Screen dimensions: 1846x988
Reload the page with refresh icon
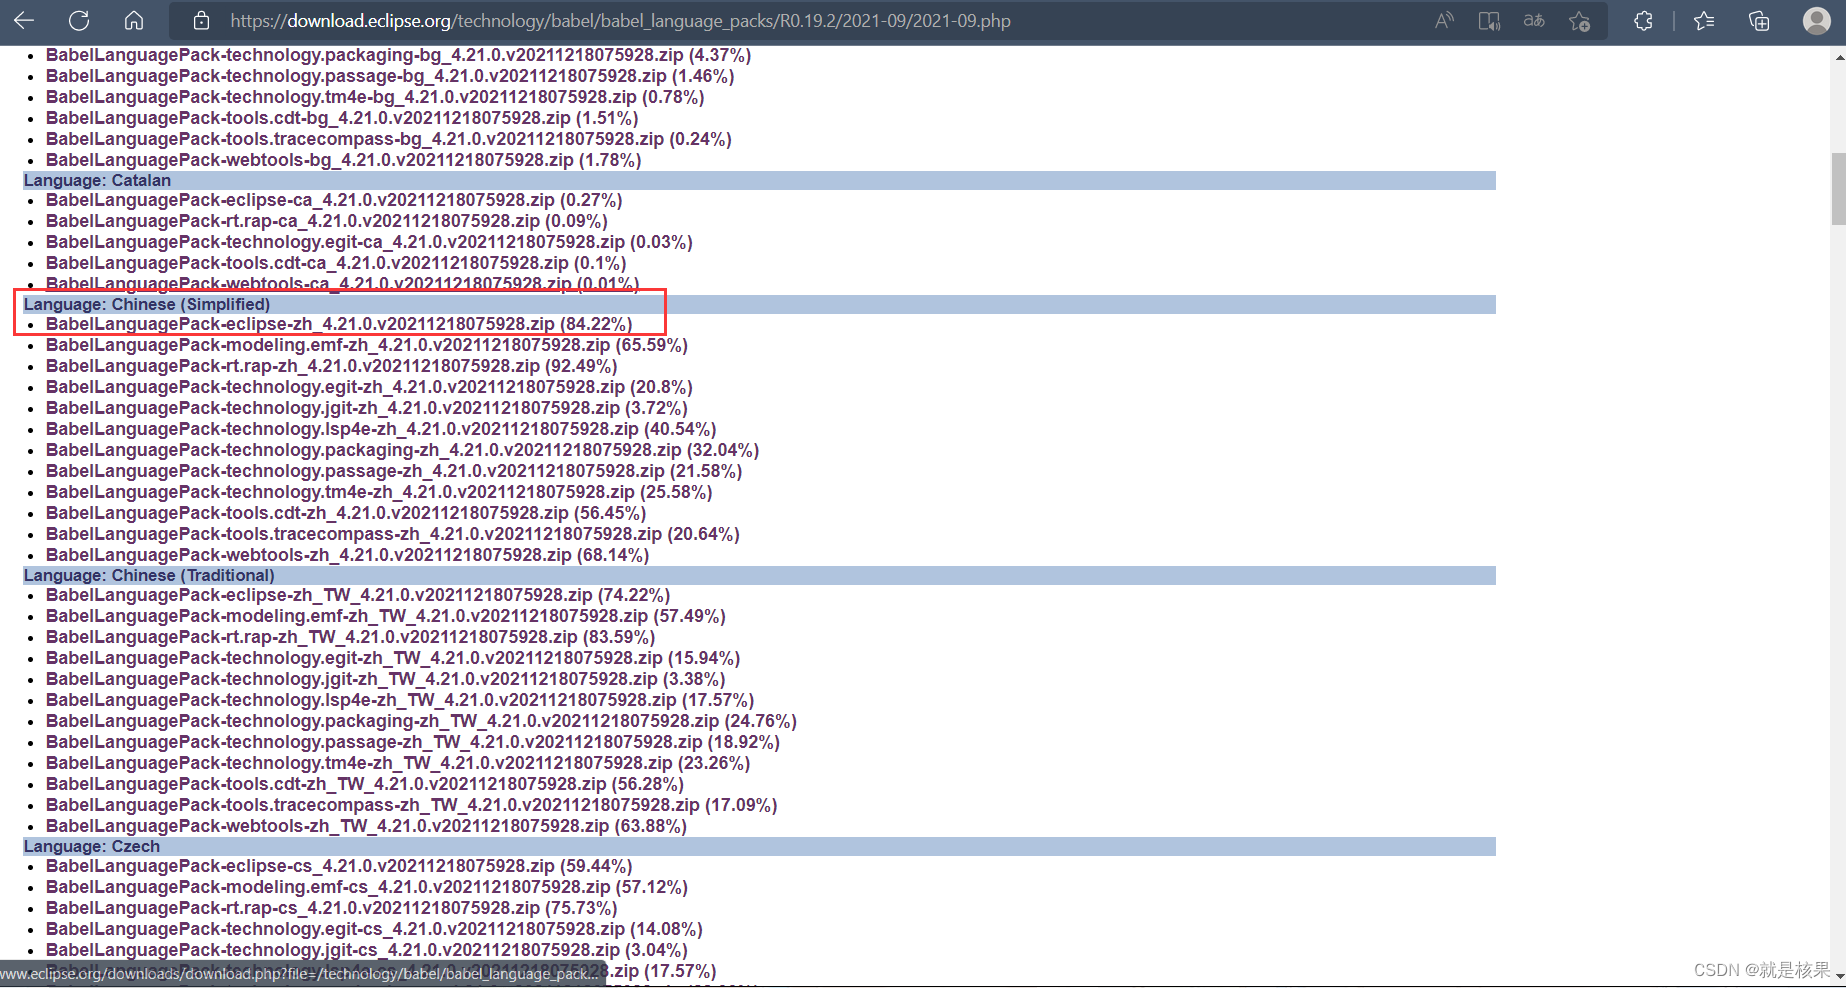click(x=79, y=20)
